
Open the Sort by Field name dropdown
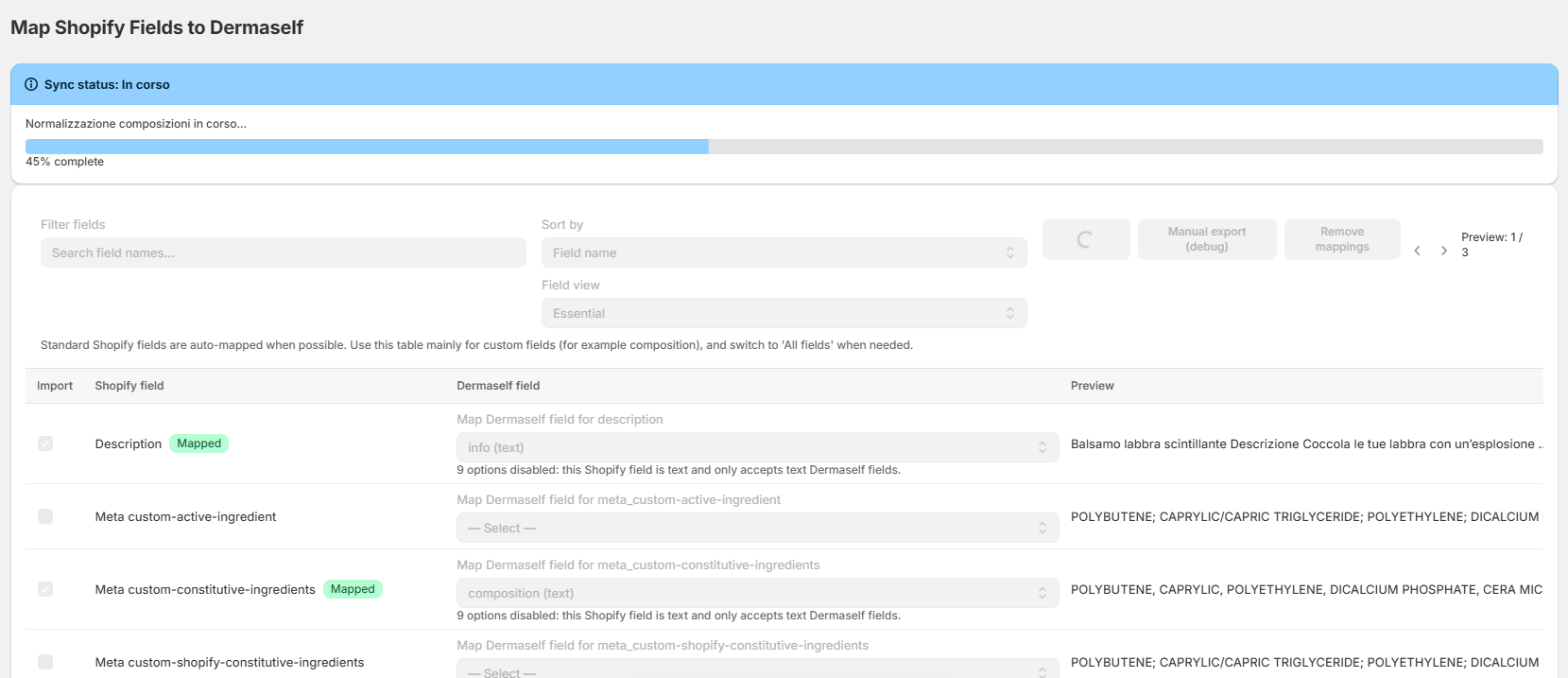point(784,253)
